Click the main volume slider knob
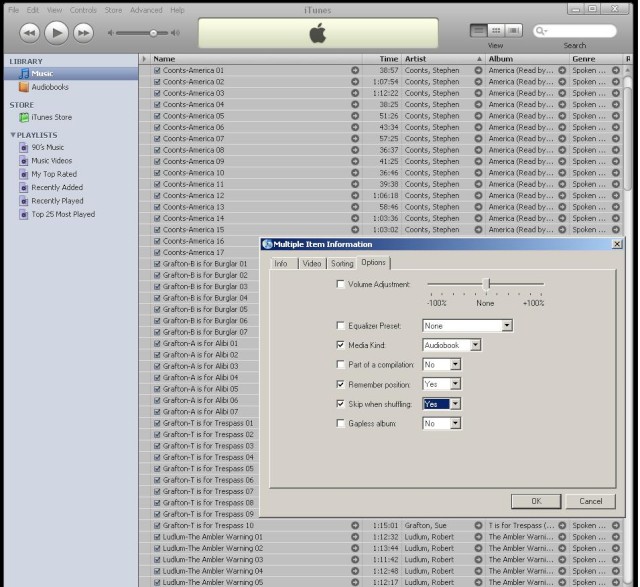640x587 pixels. [x=153, y=33]
